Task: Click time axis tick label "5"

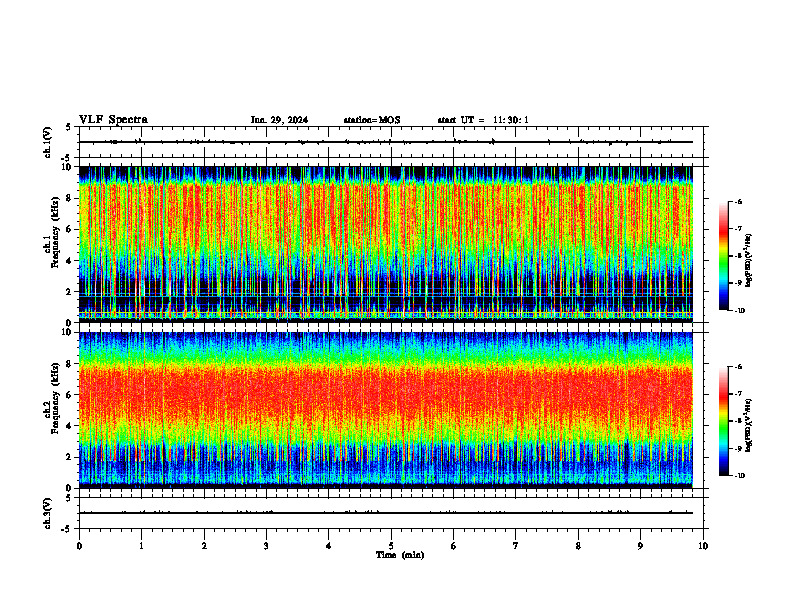Action: click(391, 546)
